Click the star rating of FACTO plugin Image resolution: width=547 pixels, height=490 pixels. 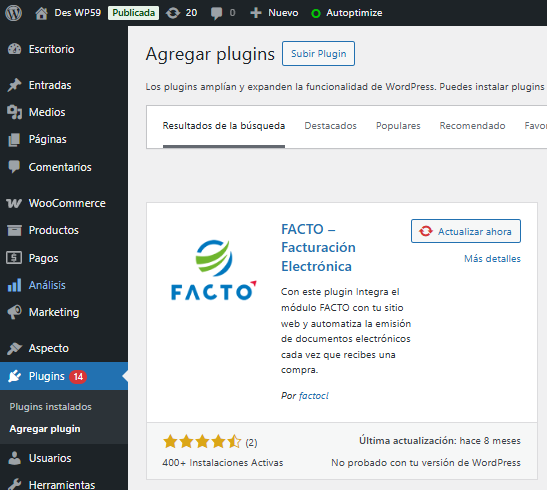coord(202,442)
